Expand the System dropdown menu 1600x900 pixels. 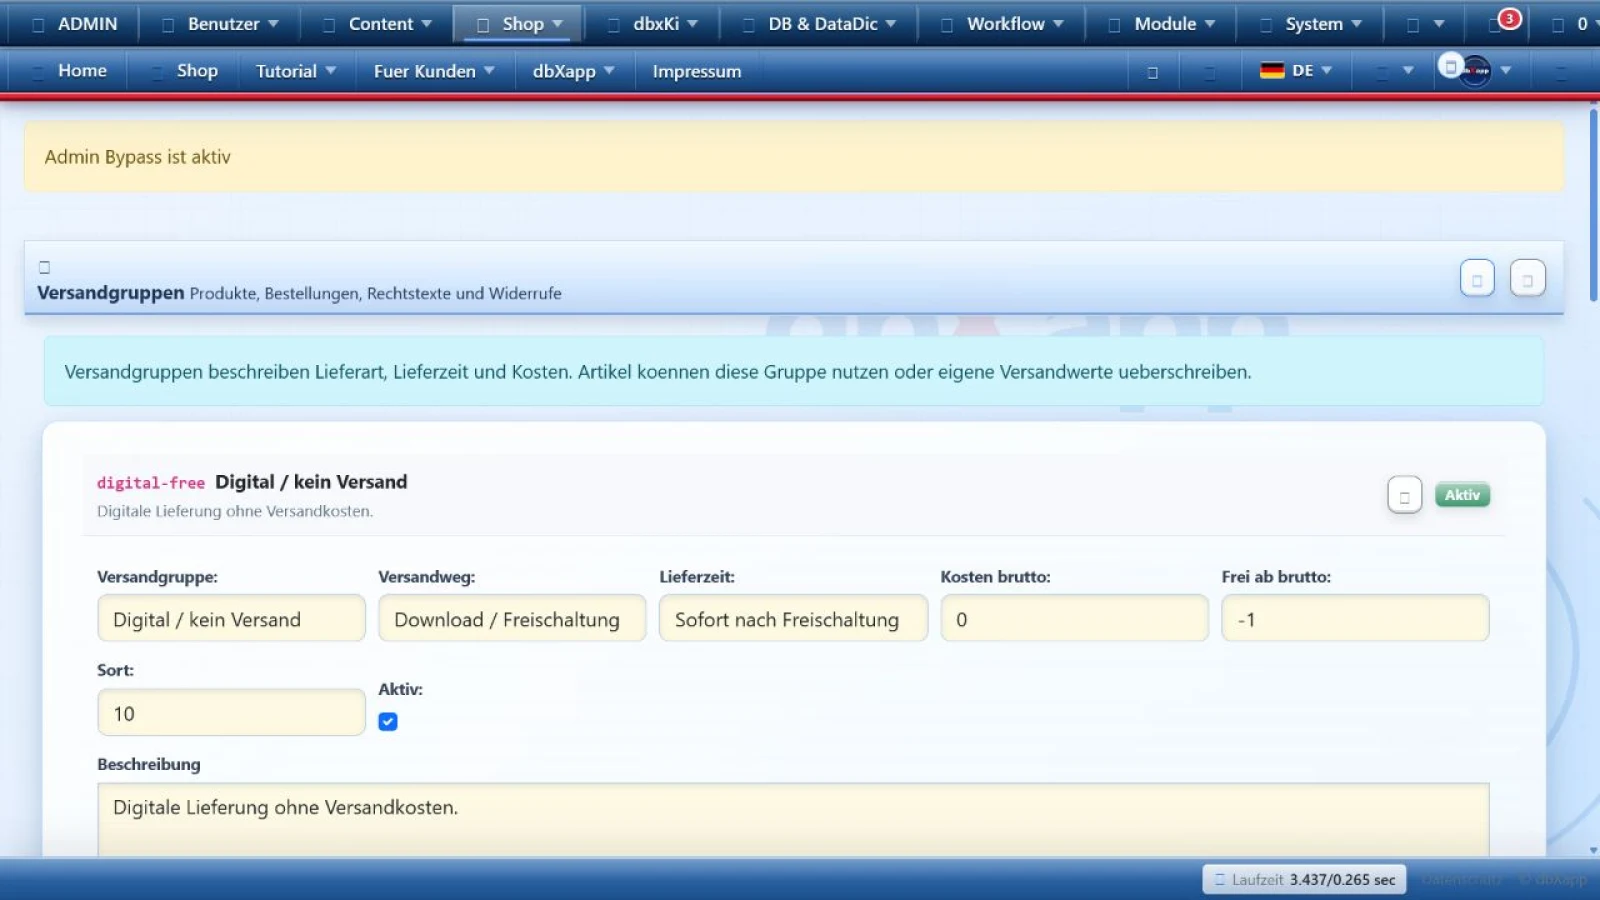point(1312,24)
